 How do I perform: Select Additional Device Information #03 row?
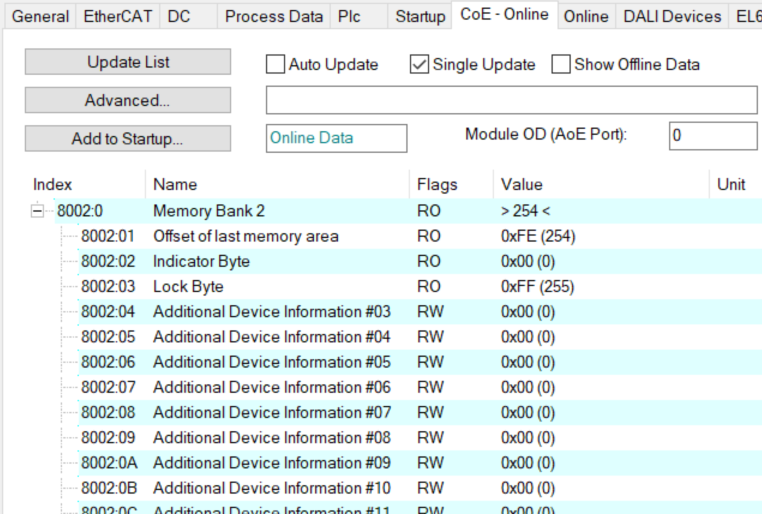[x=271, y=312]
